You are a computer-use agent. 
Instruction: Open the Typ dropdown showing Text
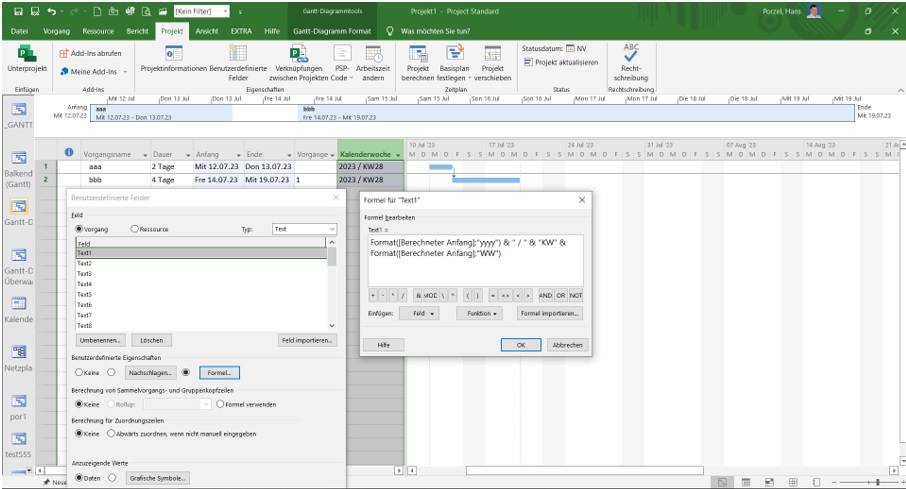point(304,229)
